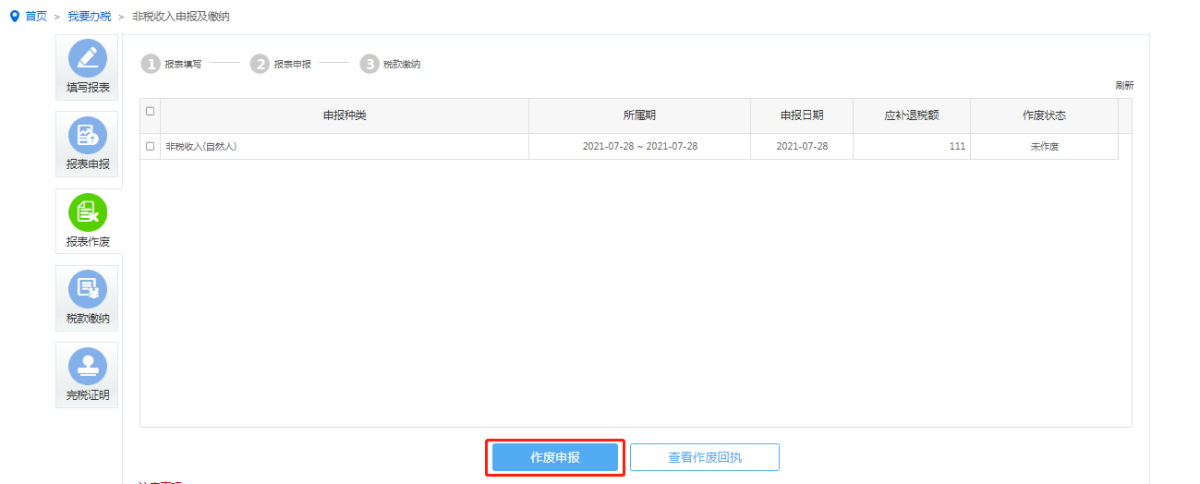Open the 完税证明 stamp icon
The height and width of the screenshot is (484, 1200).
87,366
